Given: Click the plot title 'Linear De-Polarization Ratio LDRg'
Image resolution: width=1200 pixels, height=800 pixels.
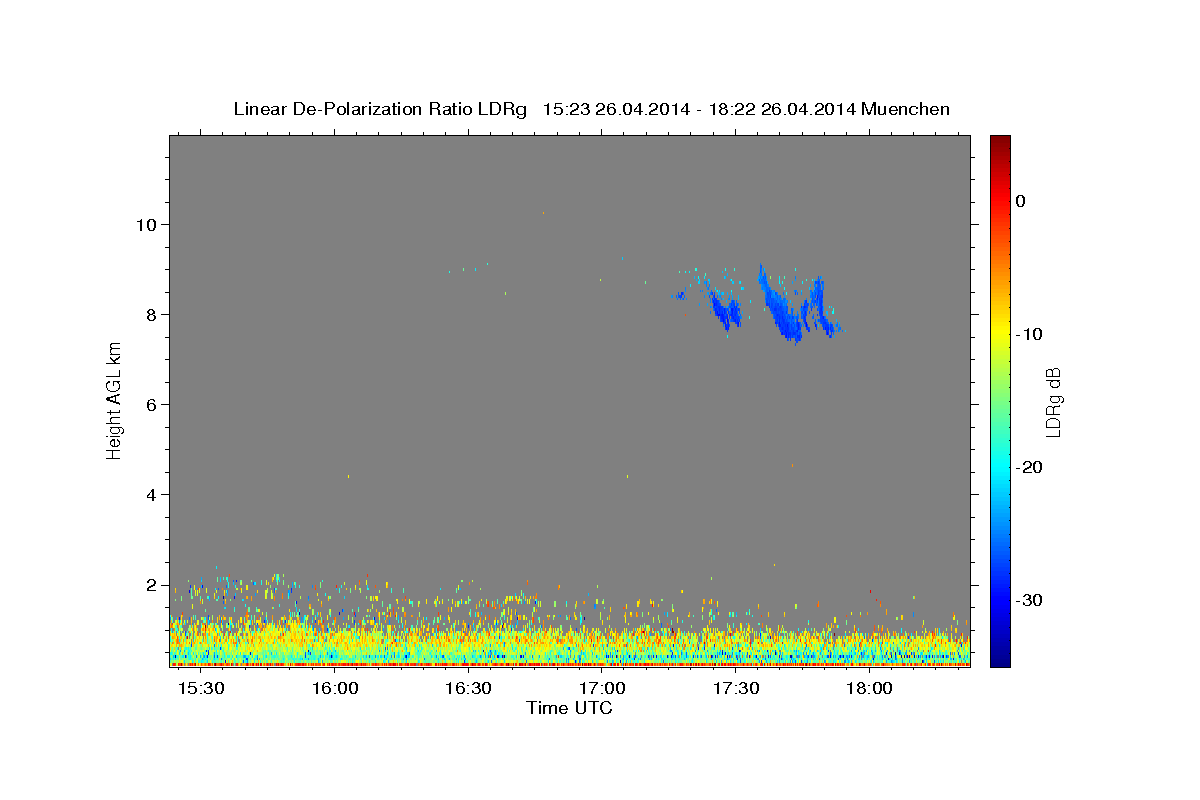Looking at the screenshot, I should tap(380, 109).
